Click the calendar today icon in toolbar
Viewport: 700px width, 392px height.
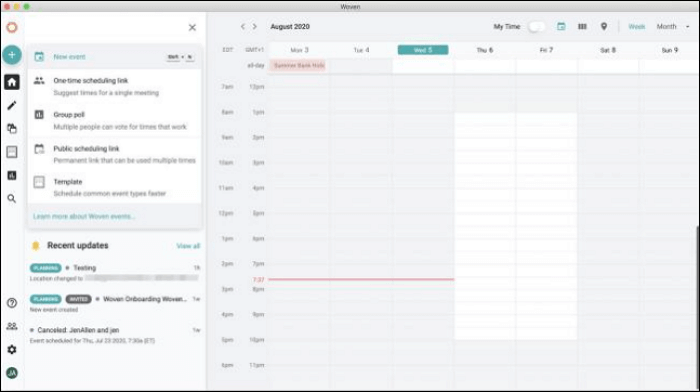tap(561, 27)
